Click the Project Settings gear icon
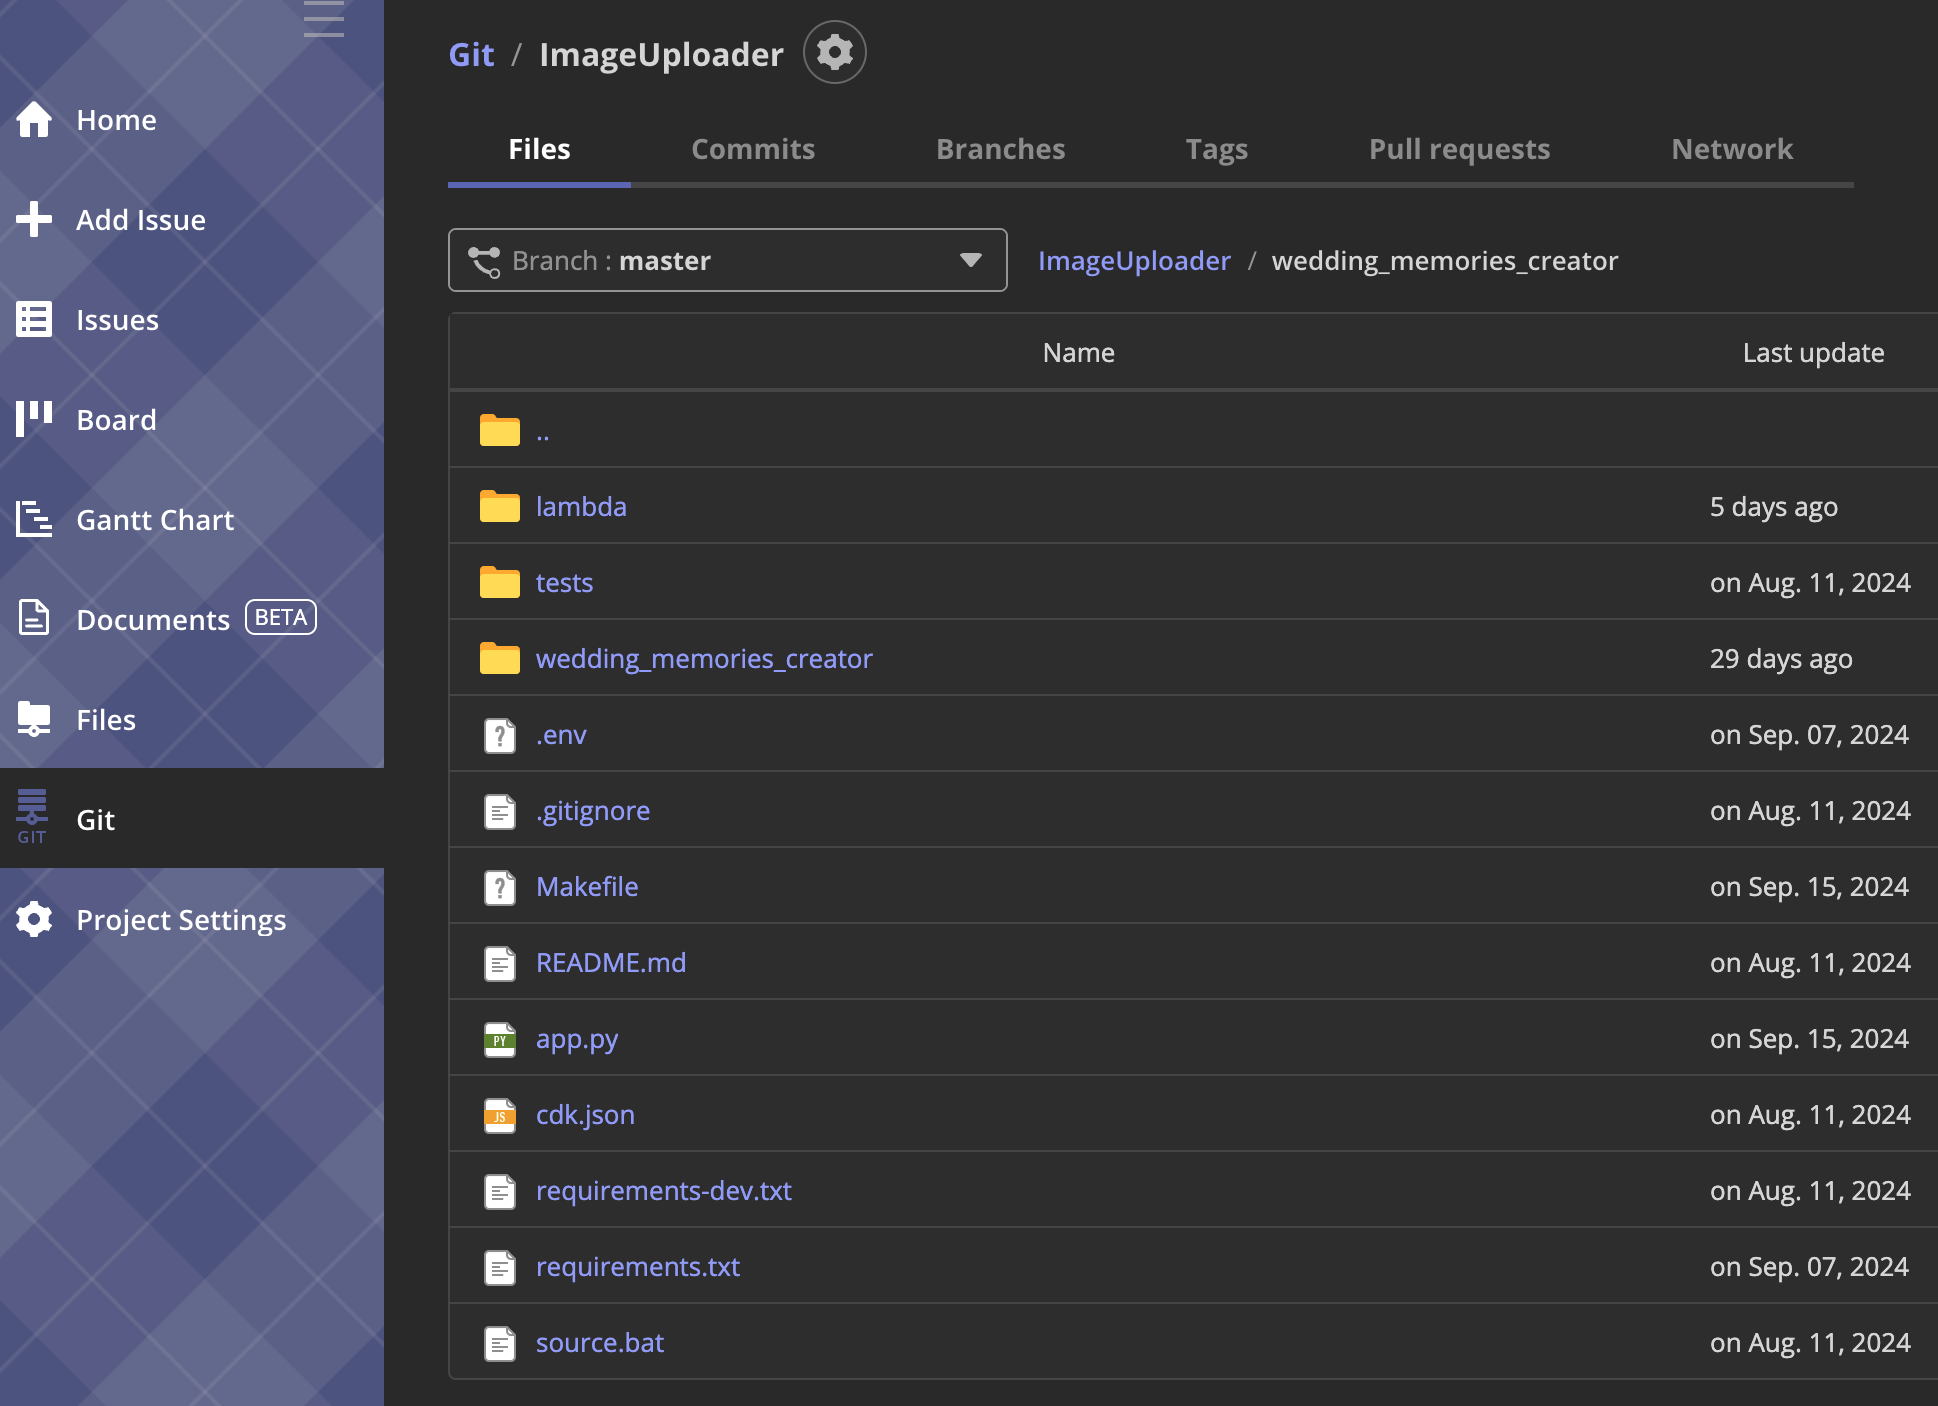The height and width of the screenshot is (1406, 1938). [34, 919]
